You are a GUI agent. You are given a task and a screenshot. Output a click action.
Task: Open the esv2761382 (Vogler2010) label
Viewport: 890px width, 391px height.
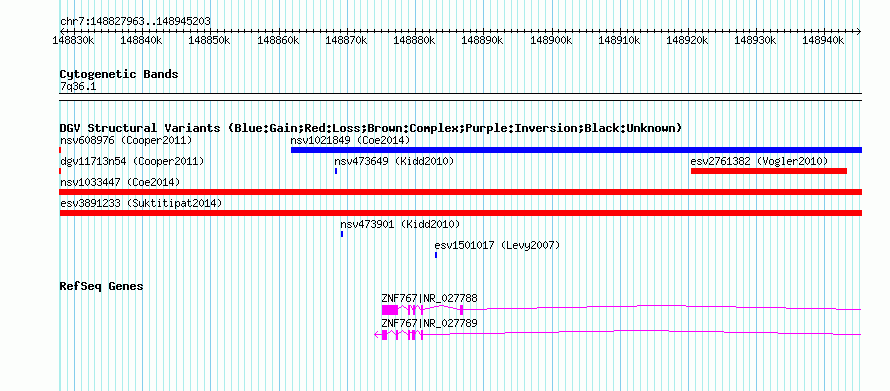point(759,161)
